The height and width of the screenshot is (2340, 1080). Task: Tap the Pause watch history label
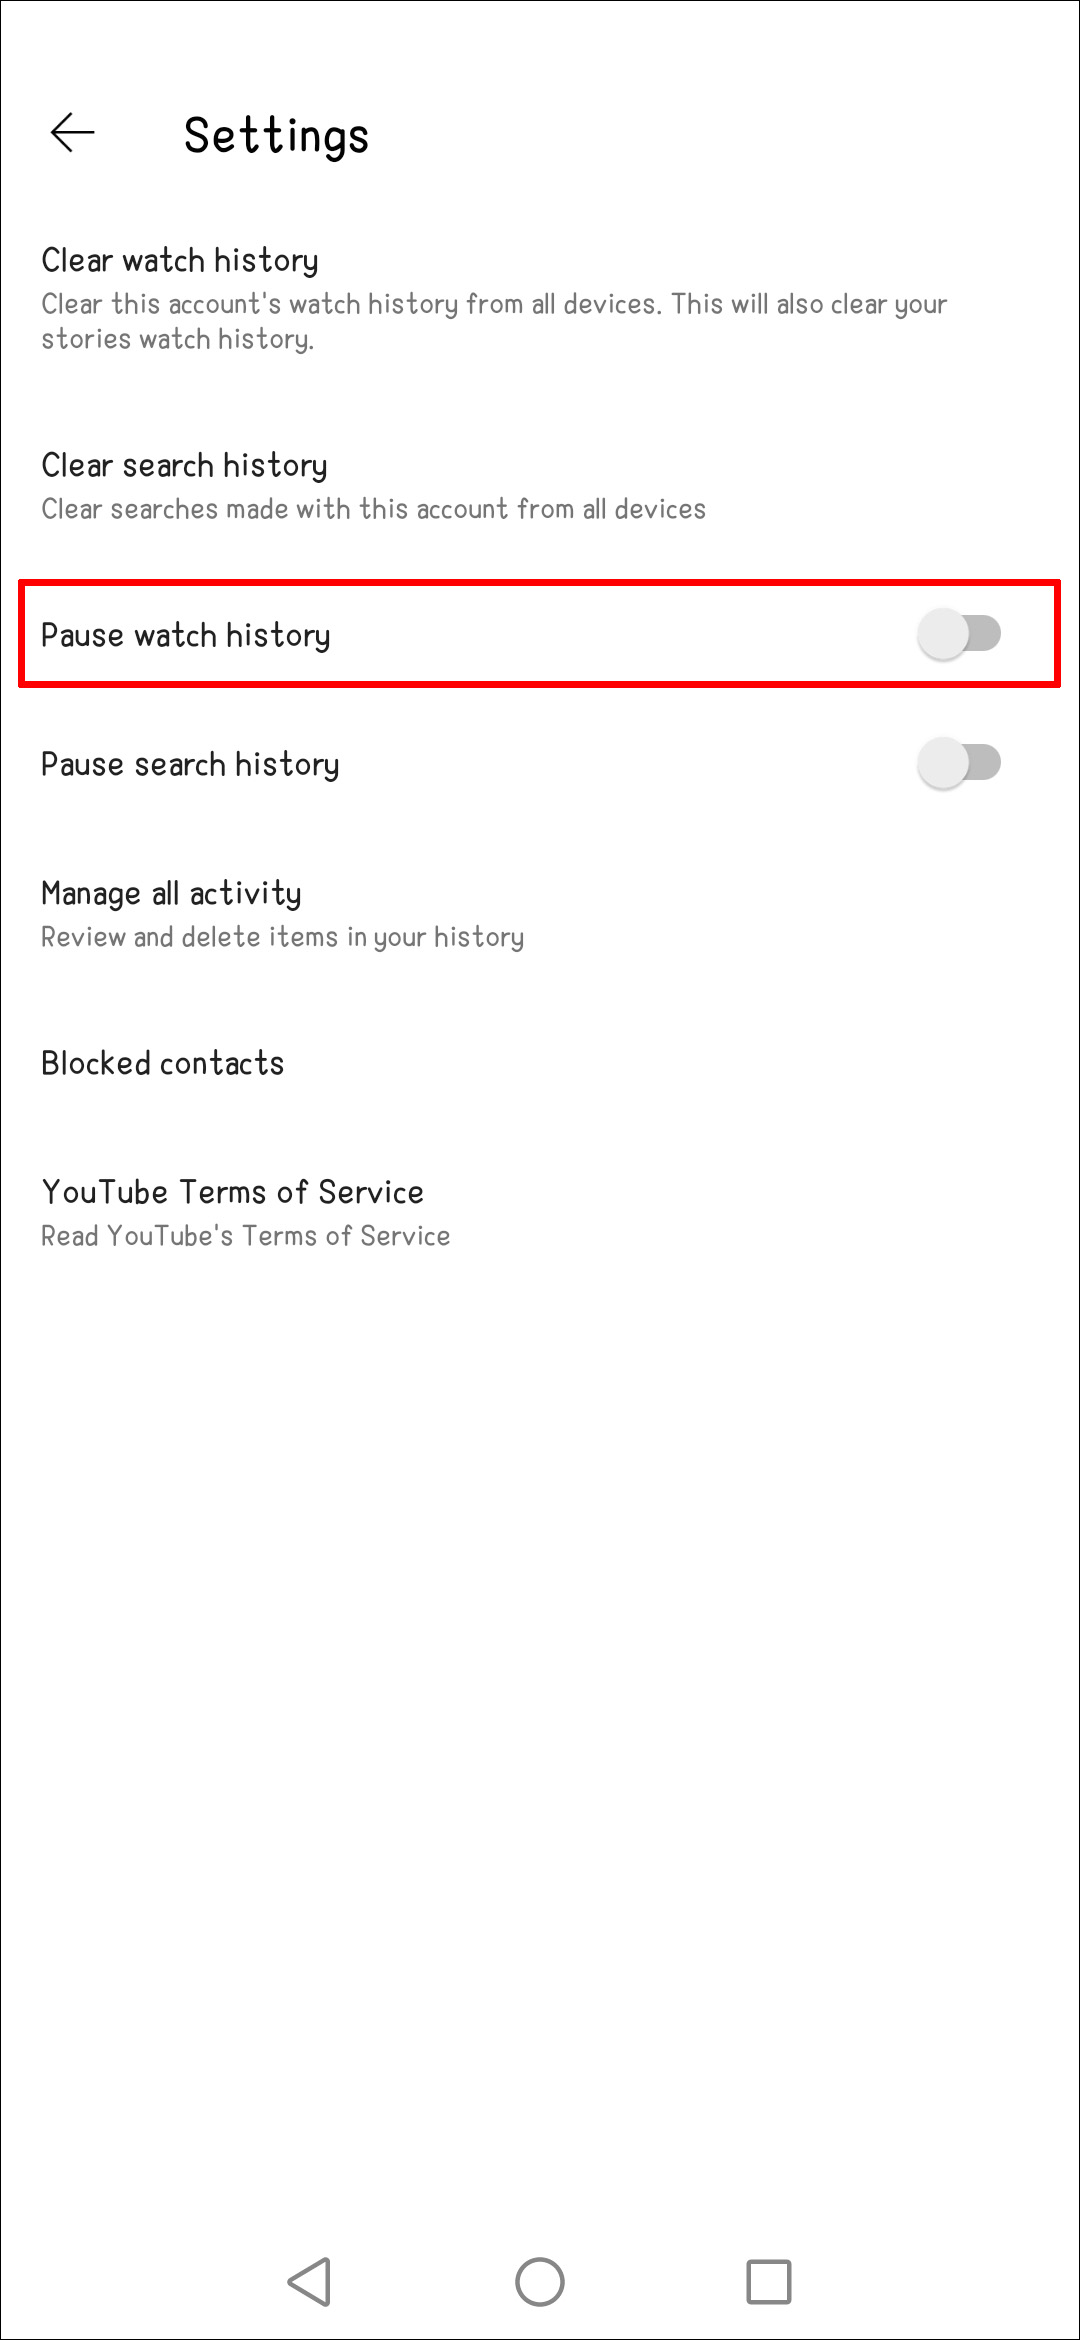[185, 636]
